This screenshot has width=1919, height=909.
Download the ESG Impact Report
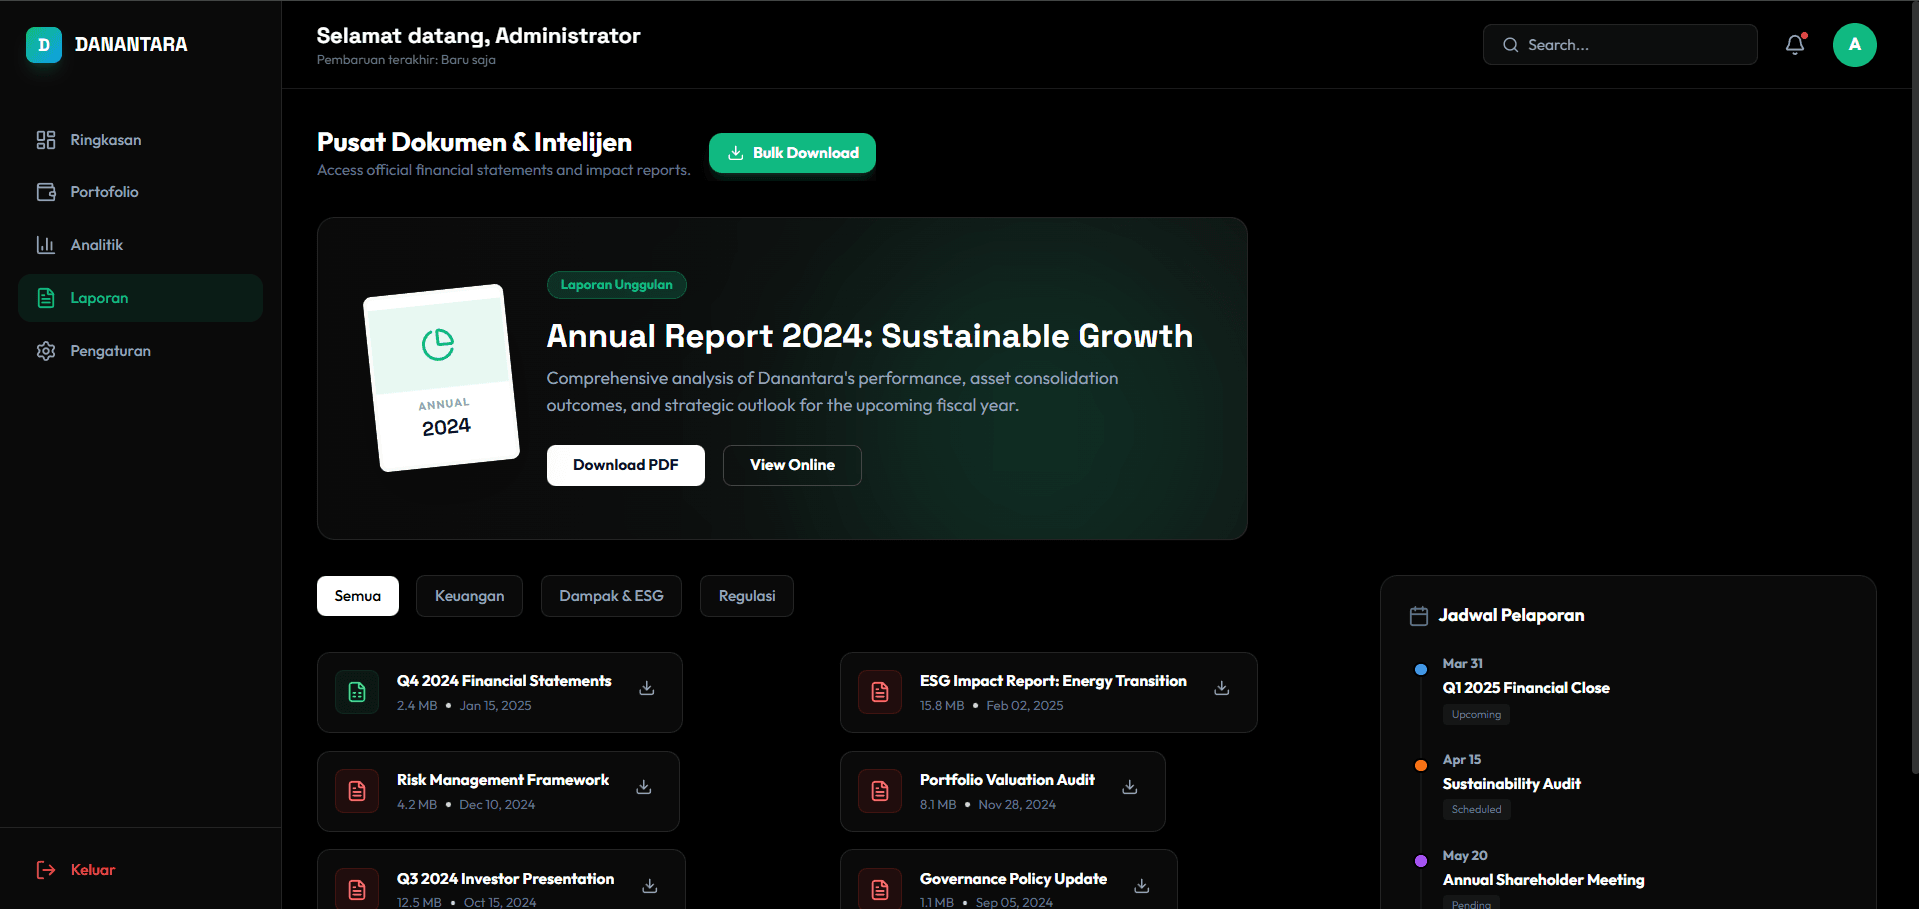click(1221, 688)
